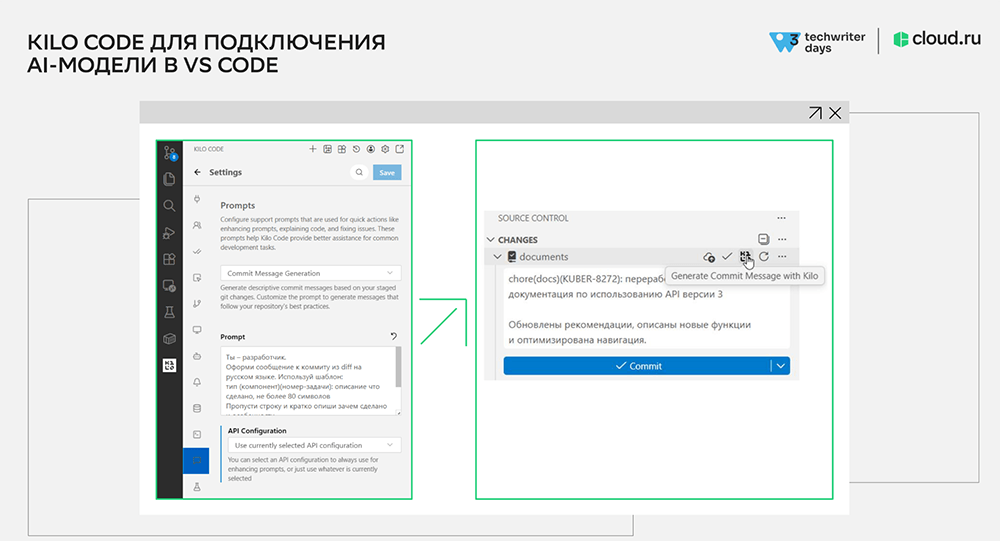The width and height of the screenshot is (1000, 541).
Task: Open Extensions view in activity bar
Action: point(169,259)
